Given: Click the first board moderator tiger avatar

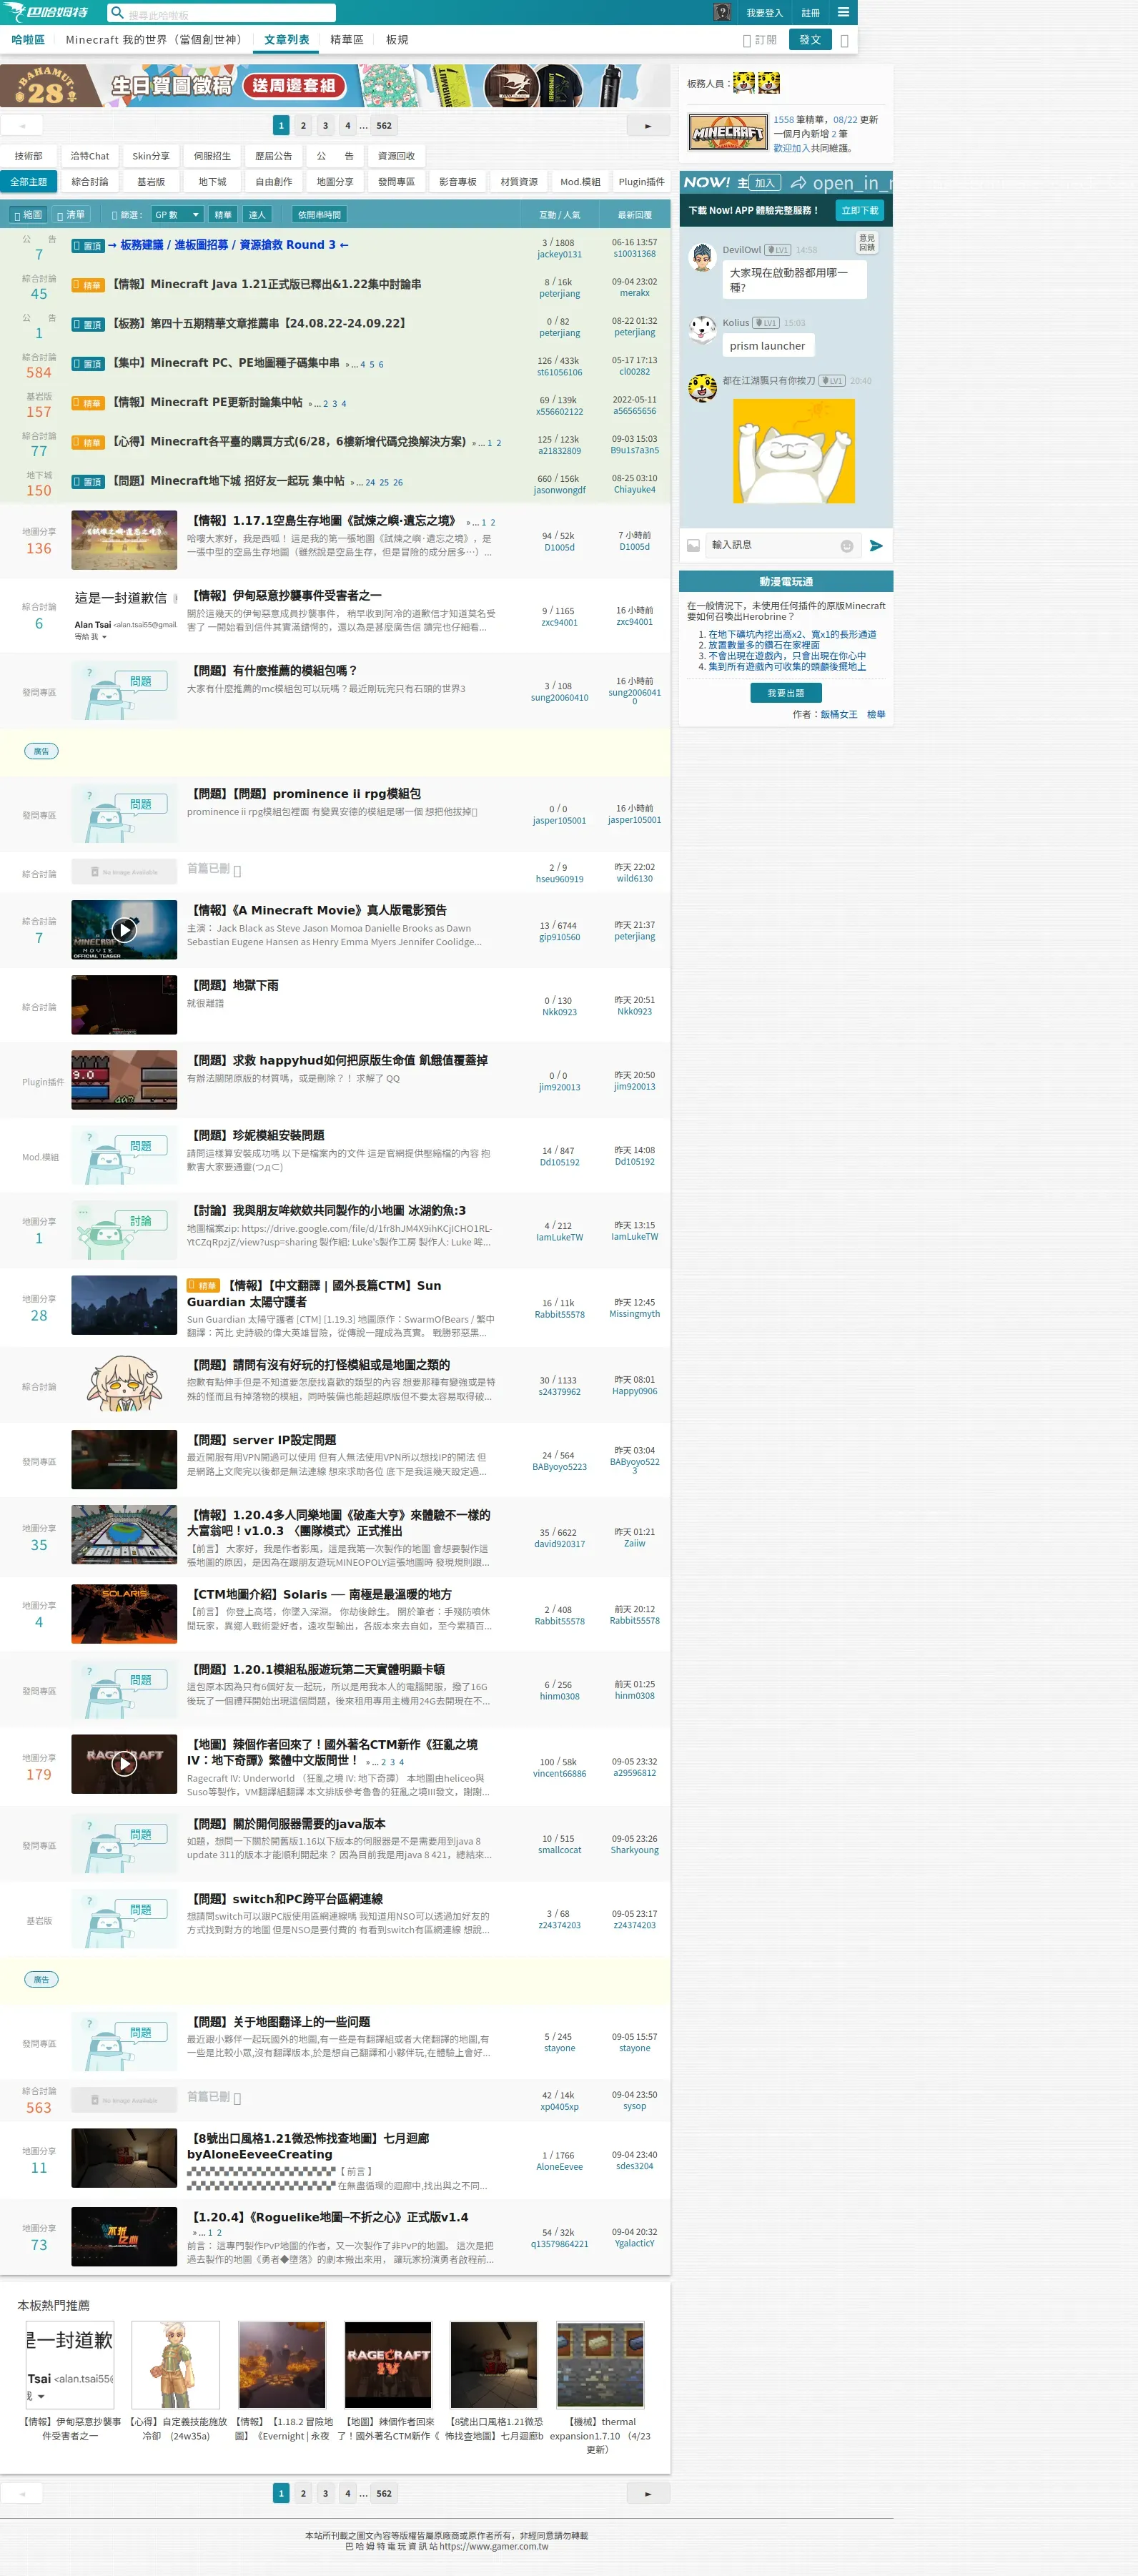Looking at the screenshot, I should (x=743, y=83).
